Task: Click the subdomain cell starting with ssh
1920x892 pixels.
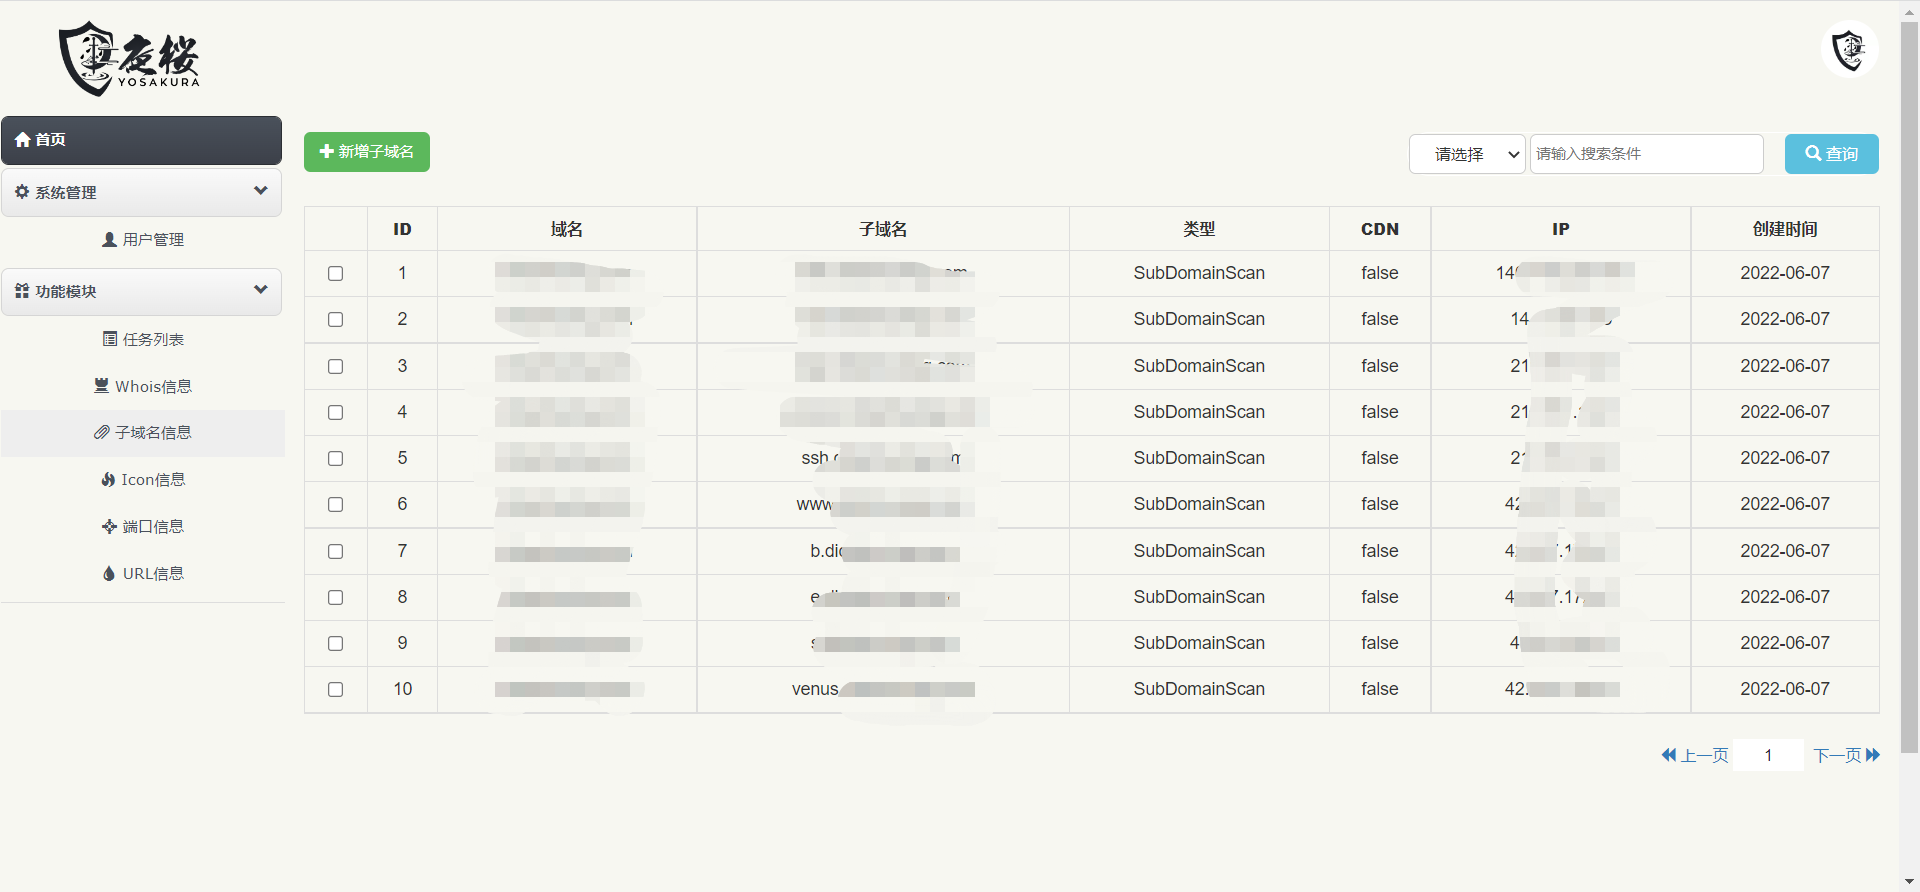Action: 883,458
